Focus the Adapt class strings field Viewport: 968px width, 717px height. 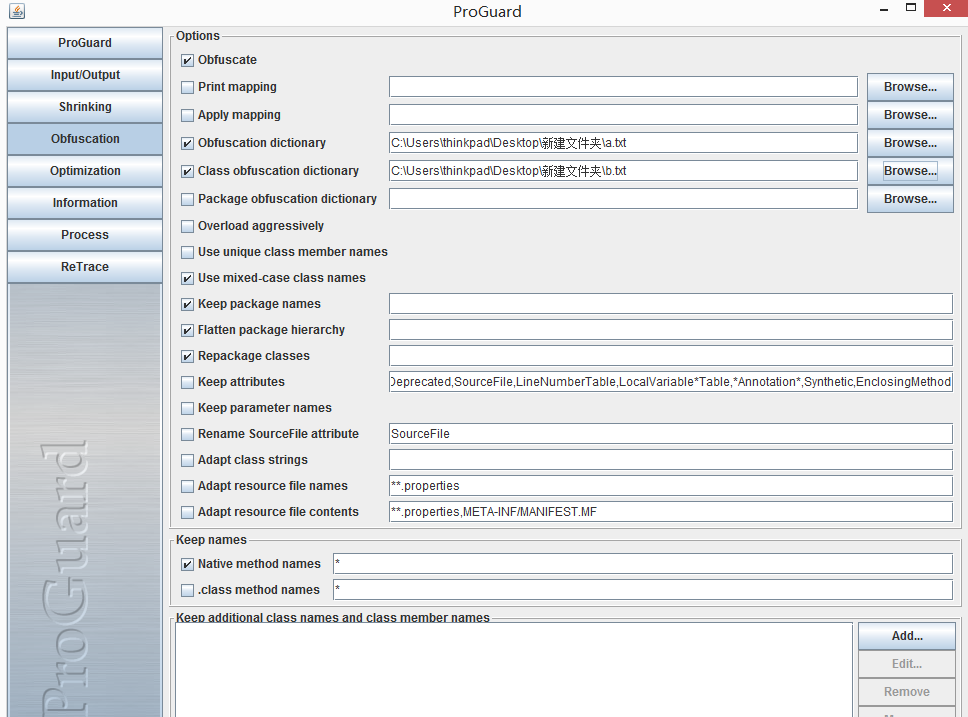coord(671,459)
